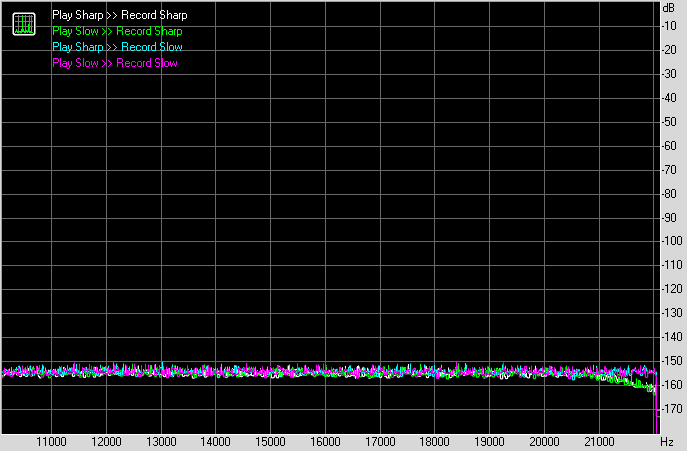Click the 11000 frequency axis label
This screenshot has height=451, width=687.
click(x=51, y=441)
